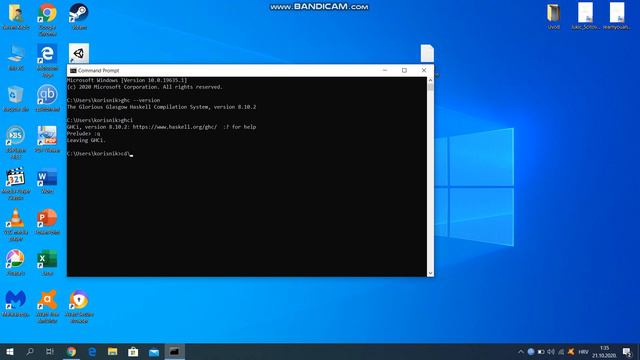Image resolution: width=640 pixels, height=360 pixels.
Task: Open the rightmost file on desktop
Action: tap(617, 16)
